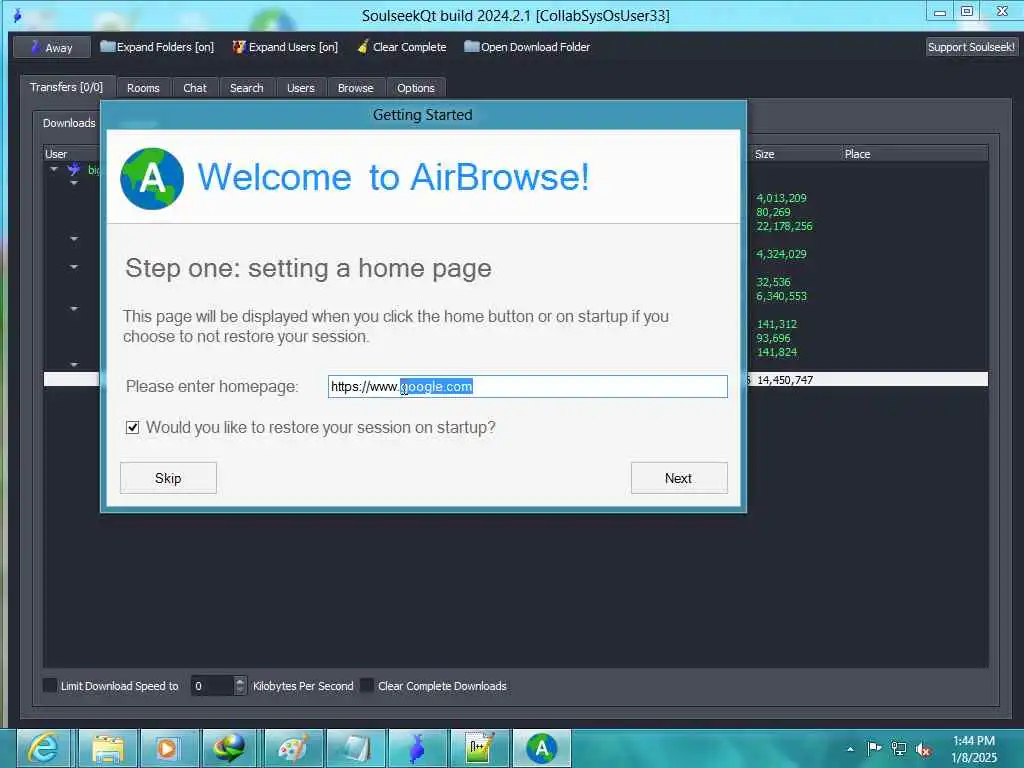Click the speed limit spinner arrows

pyautogui.click(x=240, y=686)
